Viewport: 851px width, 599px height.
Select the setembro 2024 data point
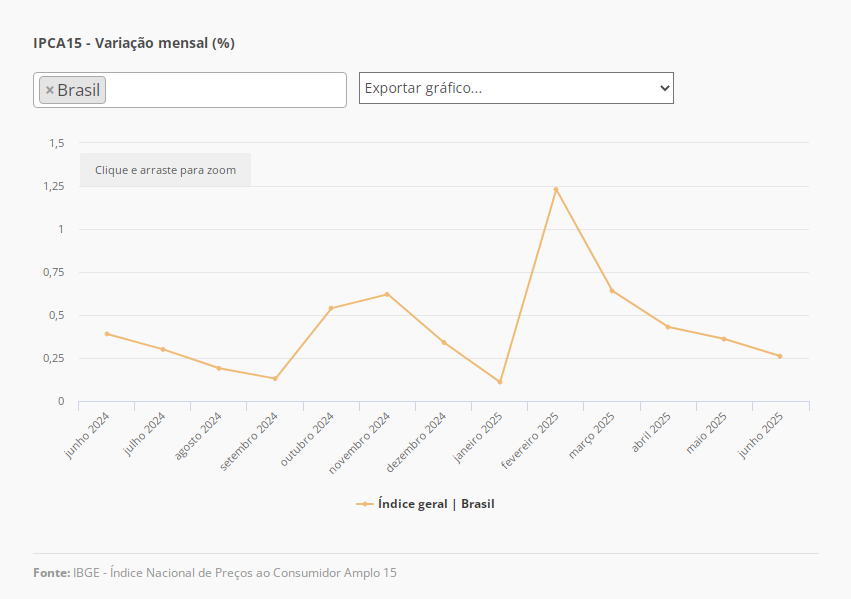[x=275, y=378]
